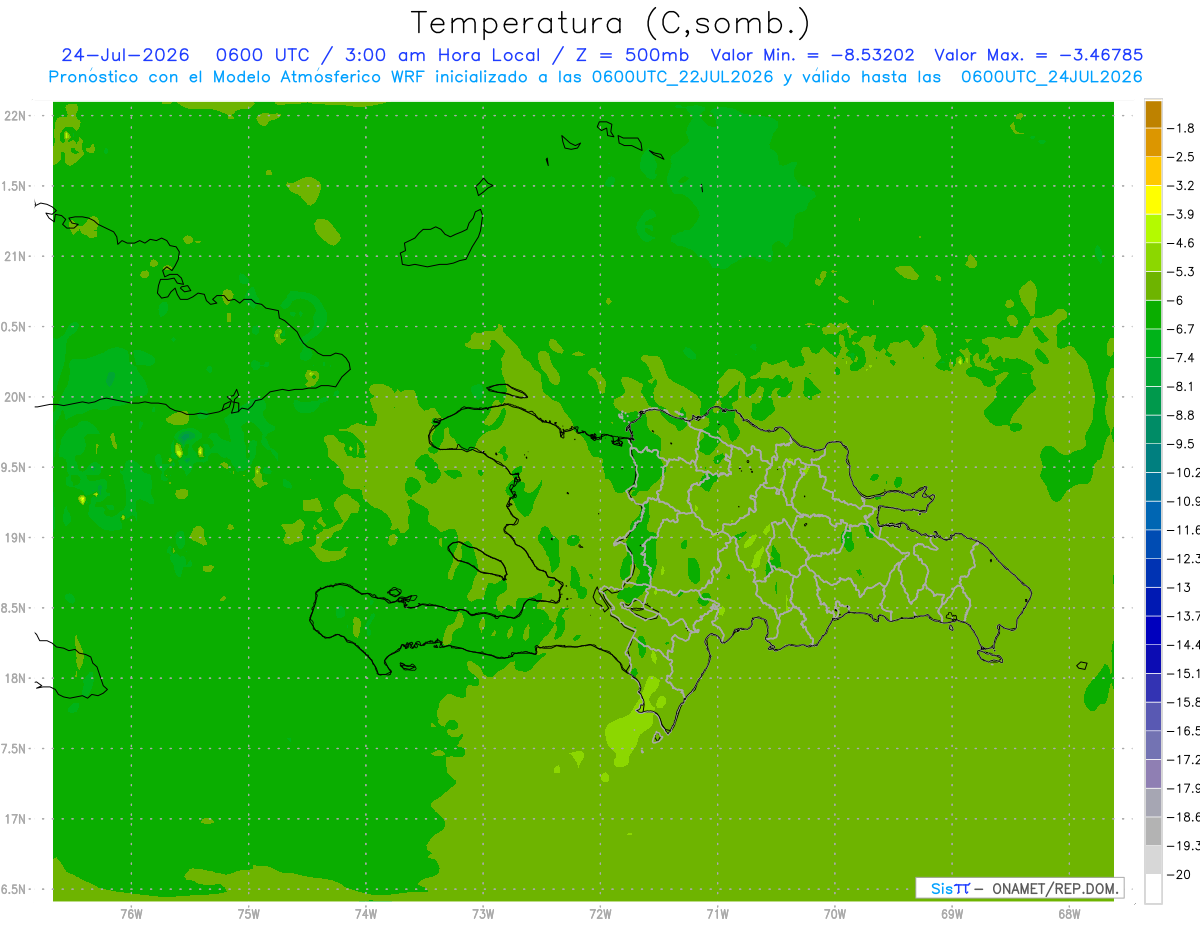
Task: Click the "68W" longitude axis label
Action: (1069, 914)
